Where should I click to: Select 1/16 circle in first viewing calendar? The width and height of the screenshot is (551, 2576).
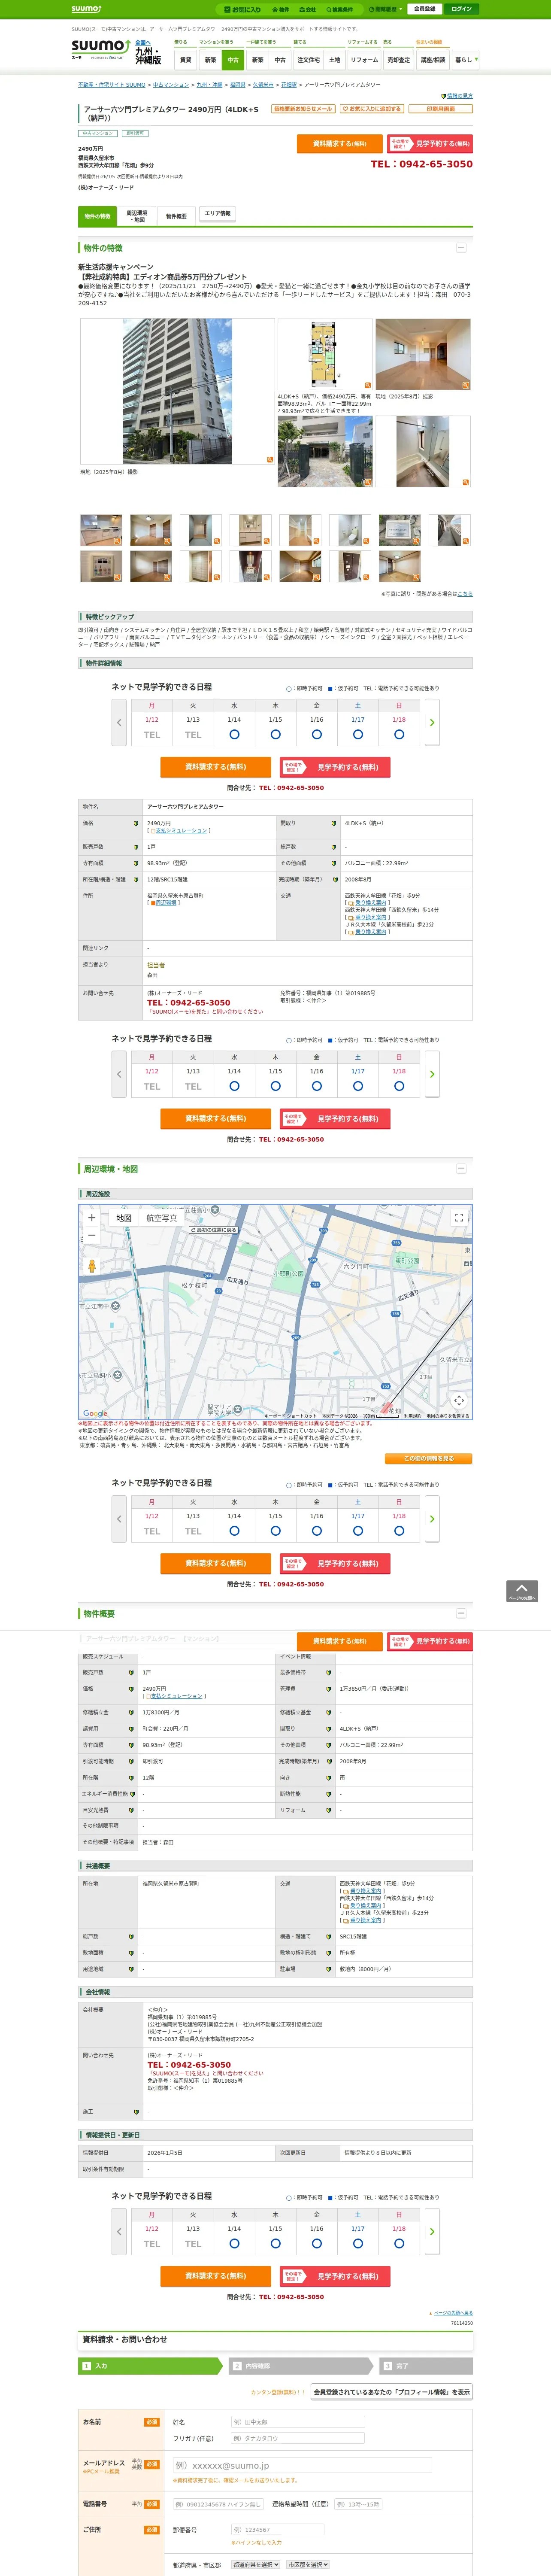point(317,734)
